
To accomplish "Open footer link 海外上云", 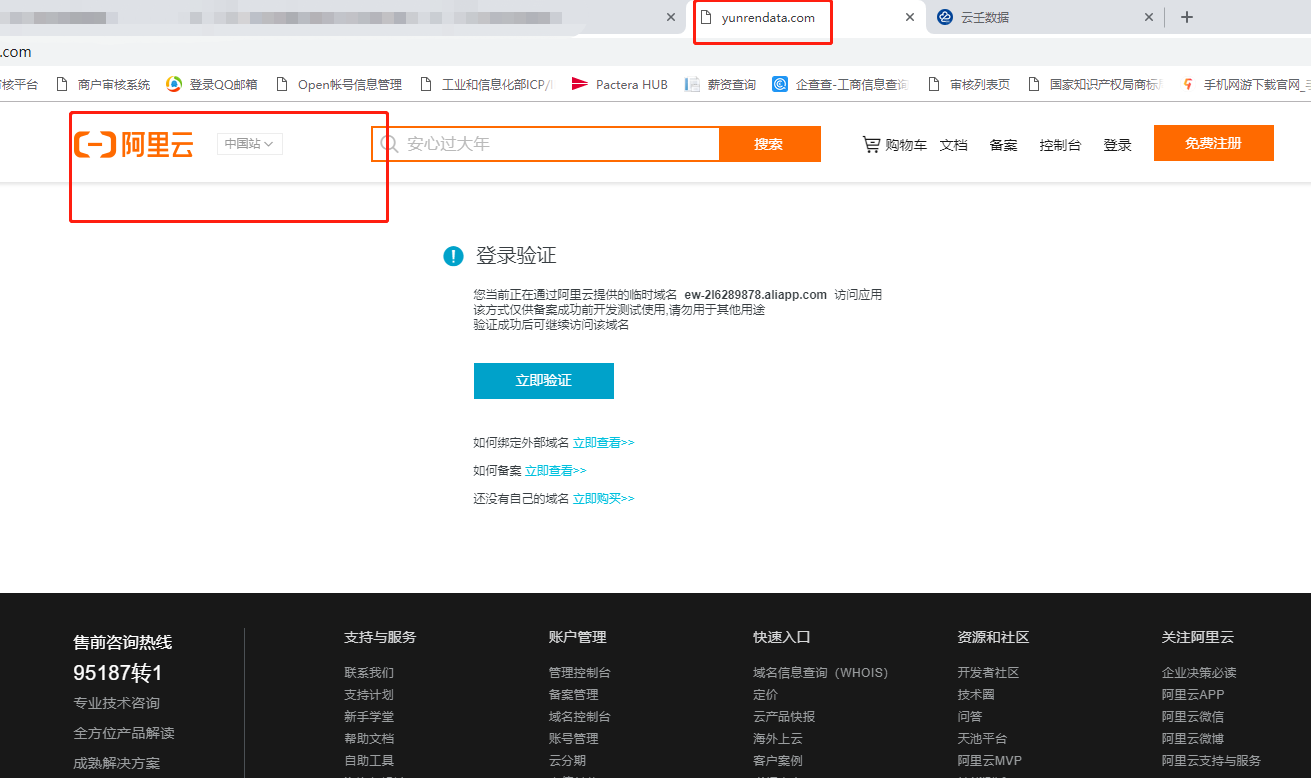I will coord(778,739).
